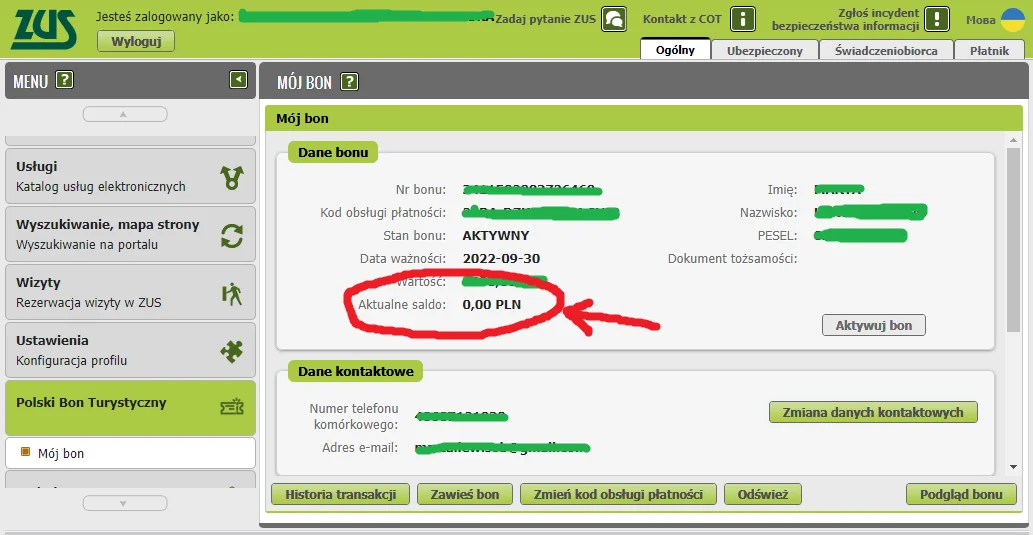Viewport: 1033px width, 535px height.
Task: Move the menu list down with the bottom arrow
Action: 125,503
